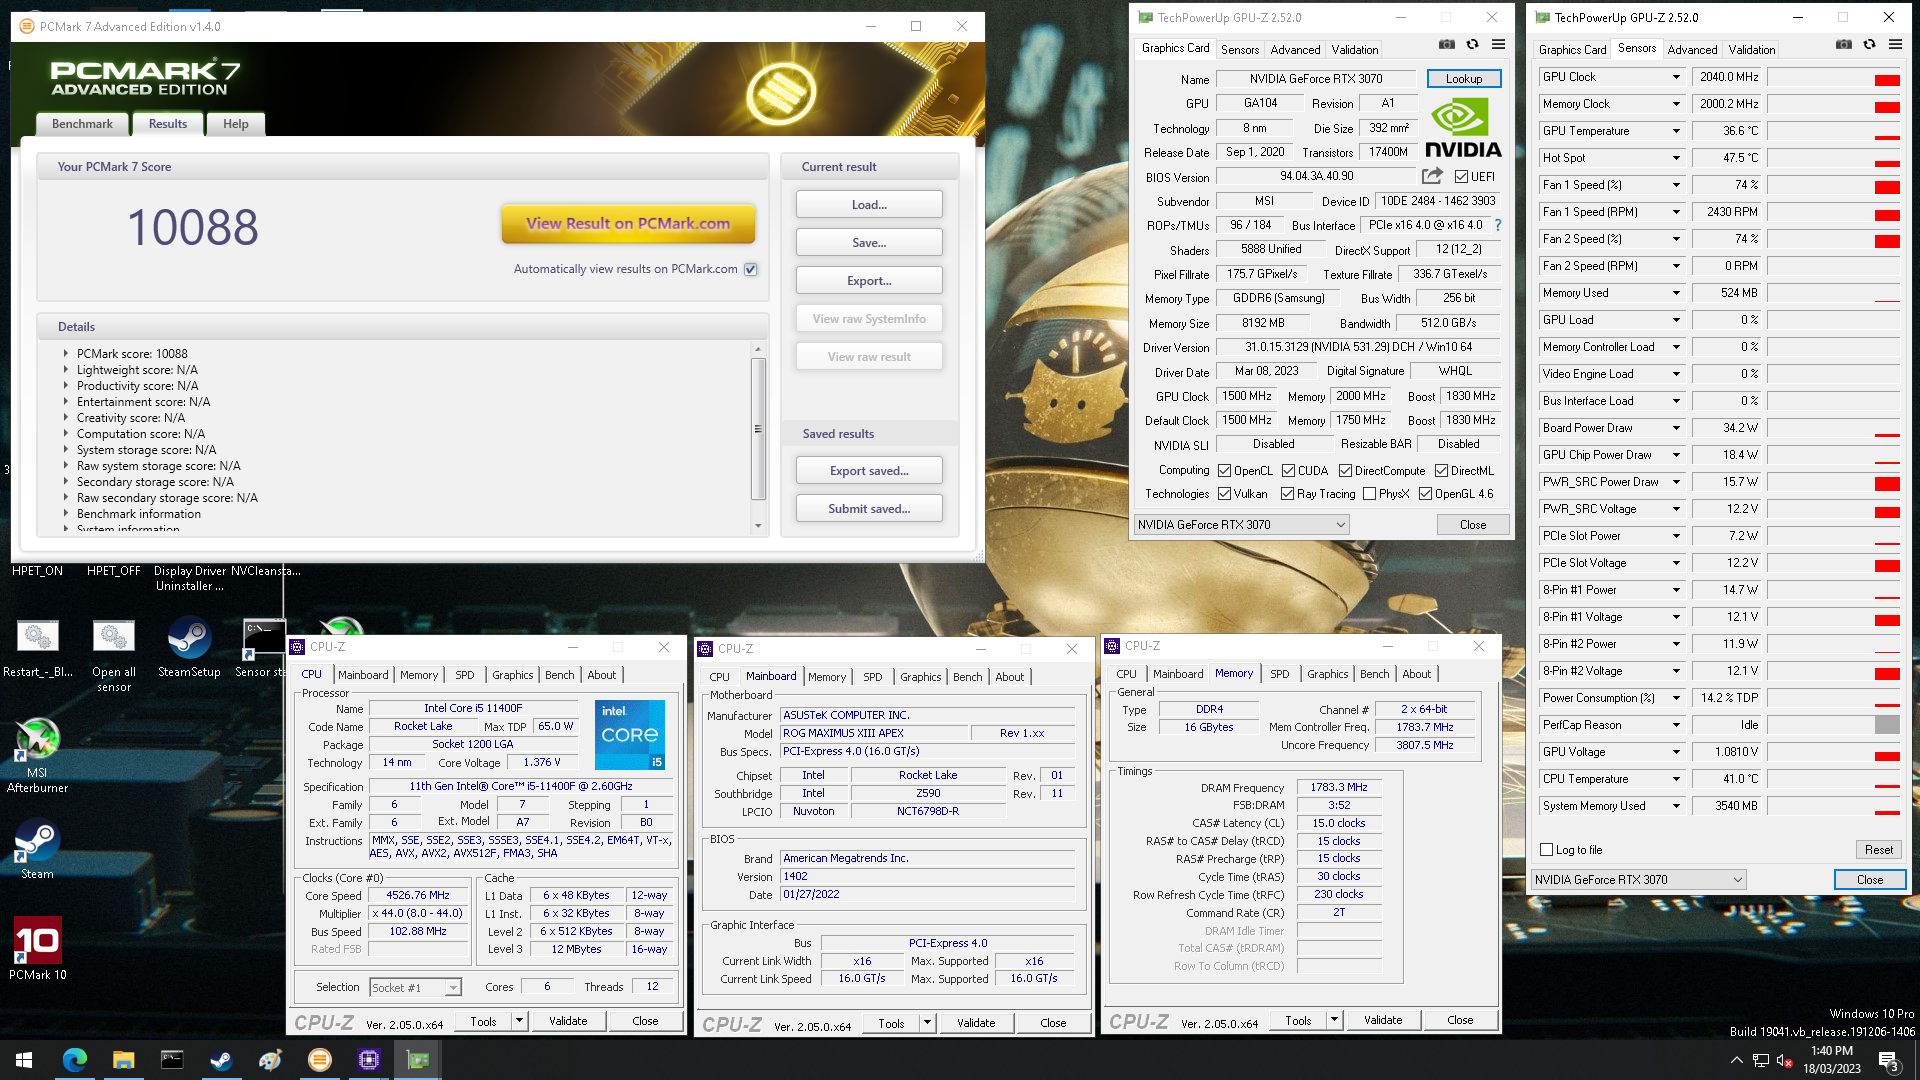The height and width of the screenshot is (1080, 1920).
Task: Open the SPD tab in CPU-Z CPU window
Action: (x=465, y=675)
